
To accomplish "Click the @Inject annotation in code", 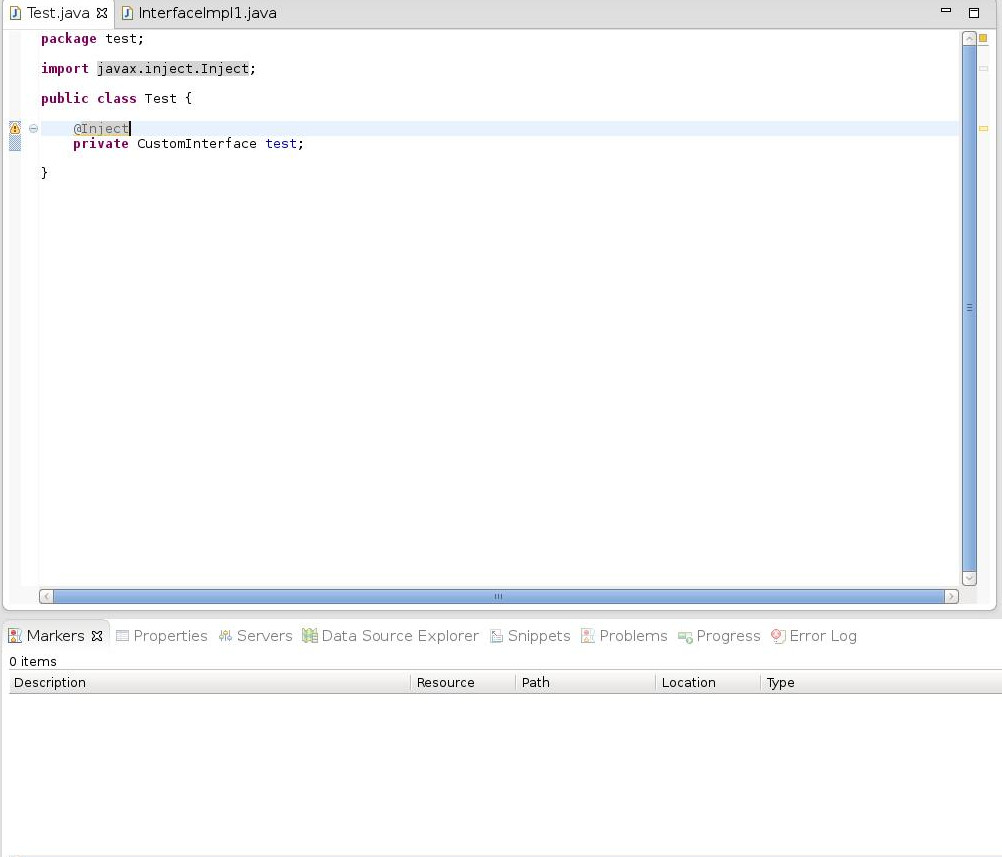I will 101,128.
